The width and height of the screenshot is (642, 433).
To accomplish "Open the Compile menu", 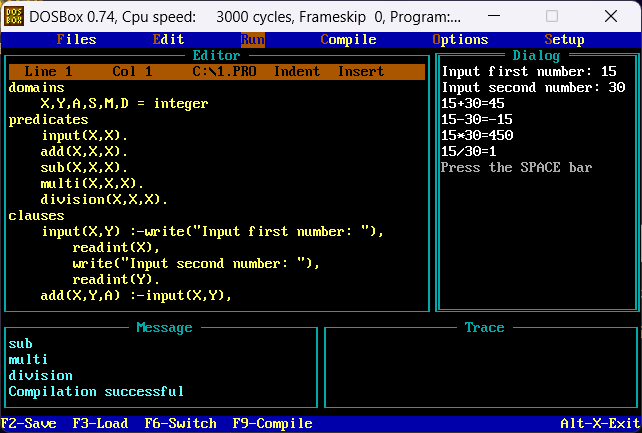I will pos(348,40).
